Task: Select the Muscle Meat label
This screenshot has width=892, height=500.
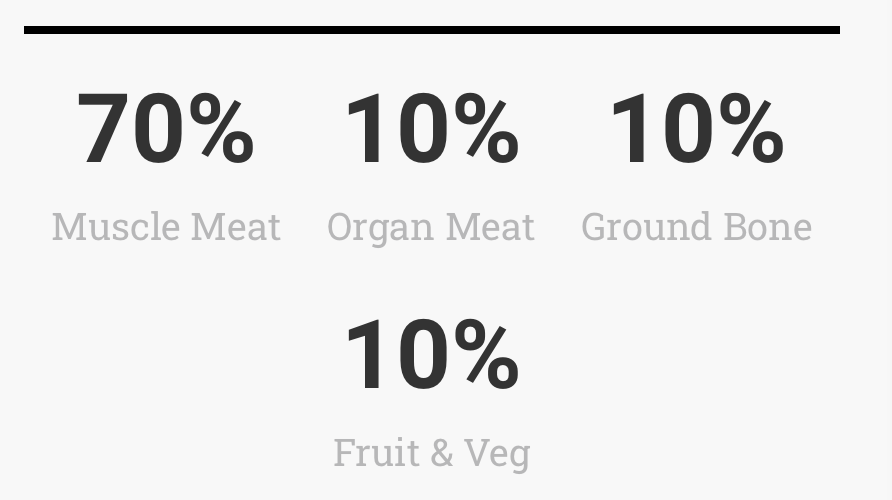Action: pyautogui.click(x=166, y=226)
